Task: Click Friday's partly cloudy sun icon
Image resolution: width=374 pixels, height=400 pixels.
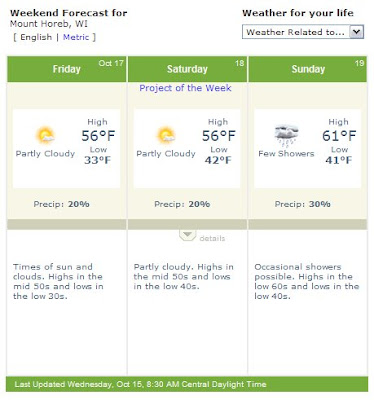Action: (45, 135)
